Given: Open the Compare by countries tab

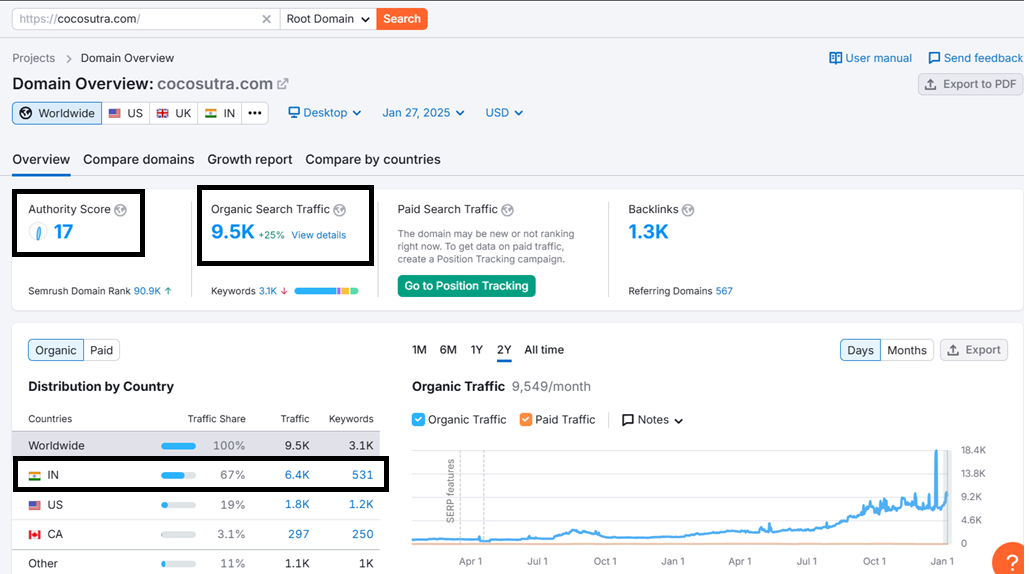Looking at the screenshot, I should 373,160.
